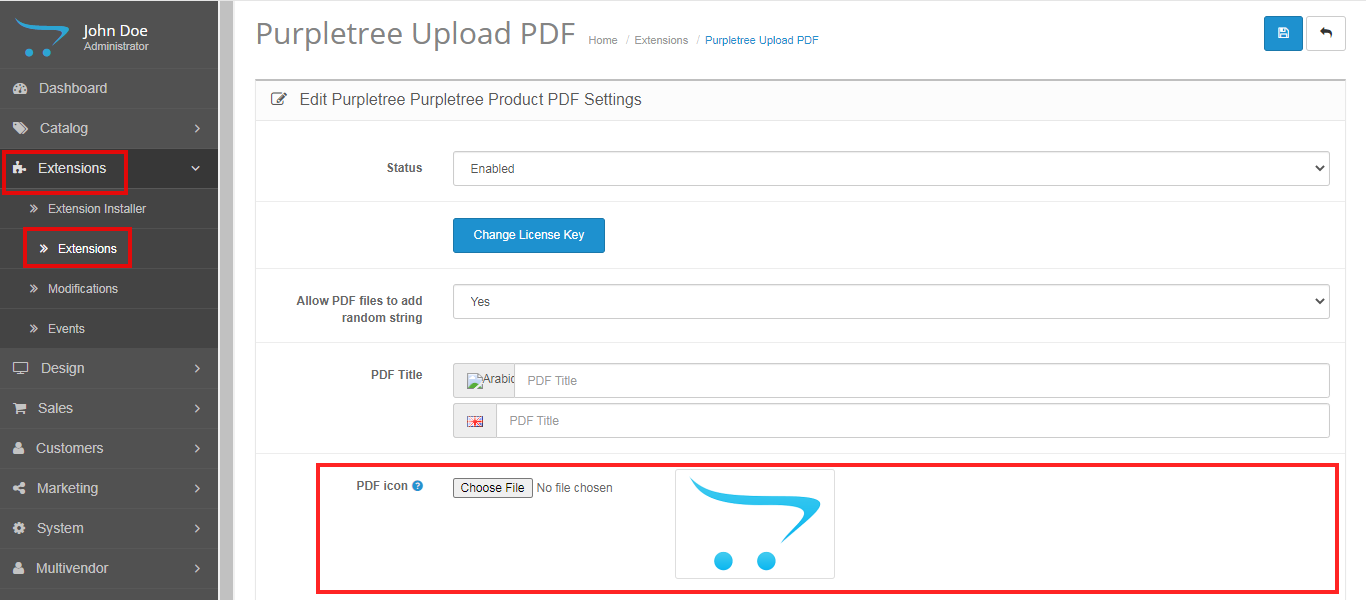Click the Choose File button
Image resolution: width=1366 pixels, height=600 pixels.
[493, 488]
